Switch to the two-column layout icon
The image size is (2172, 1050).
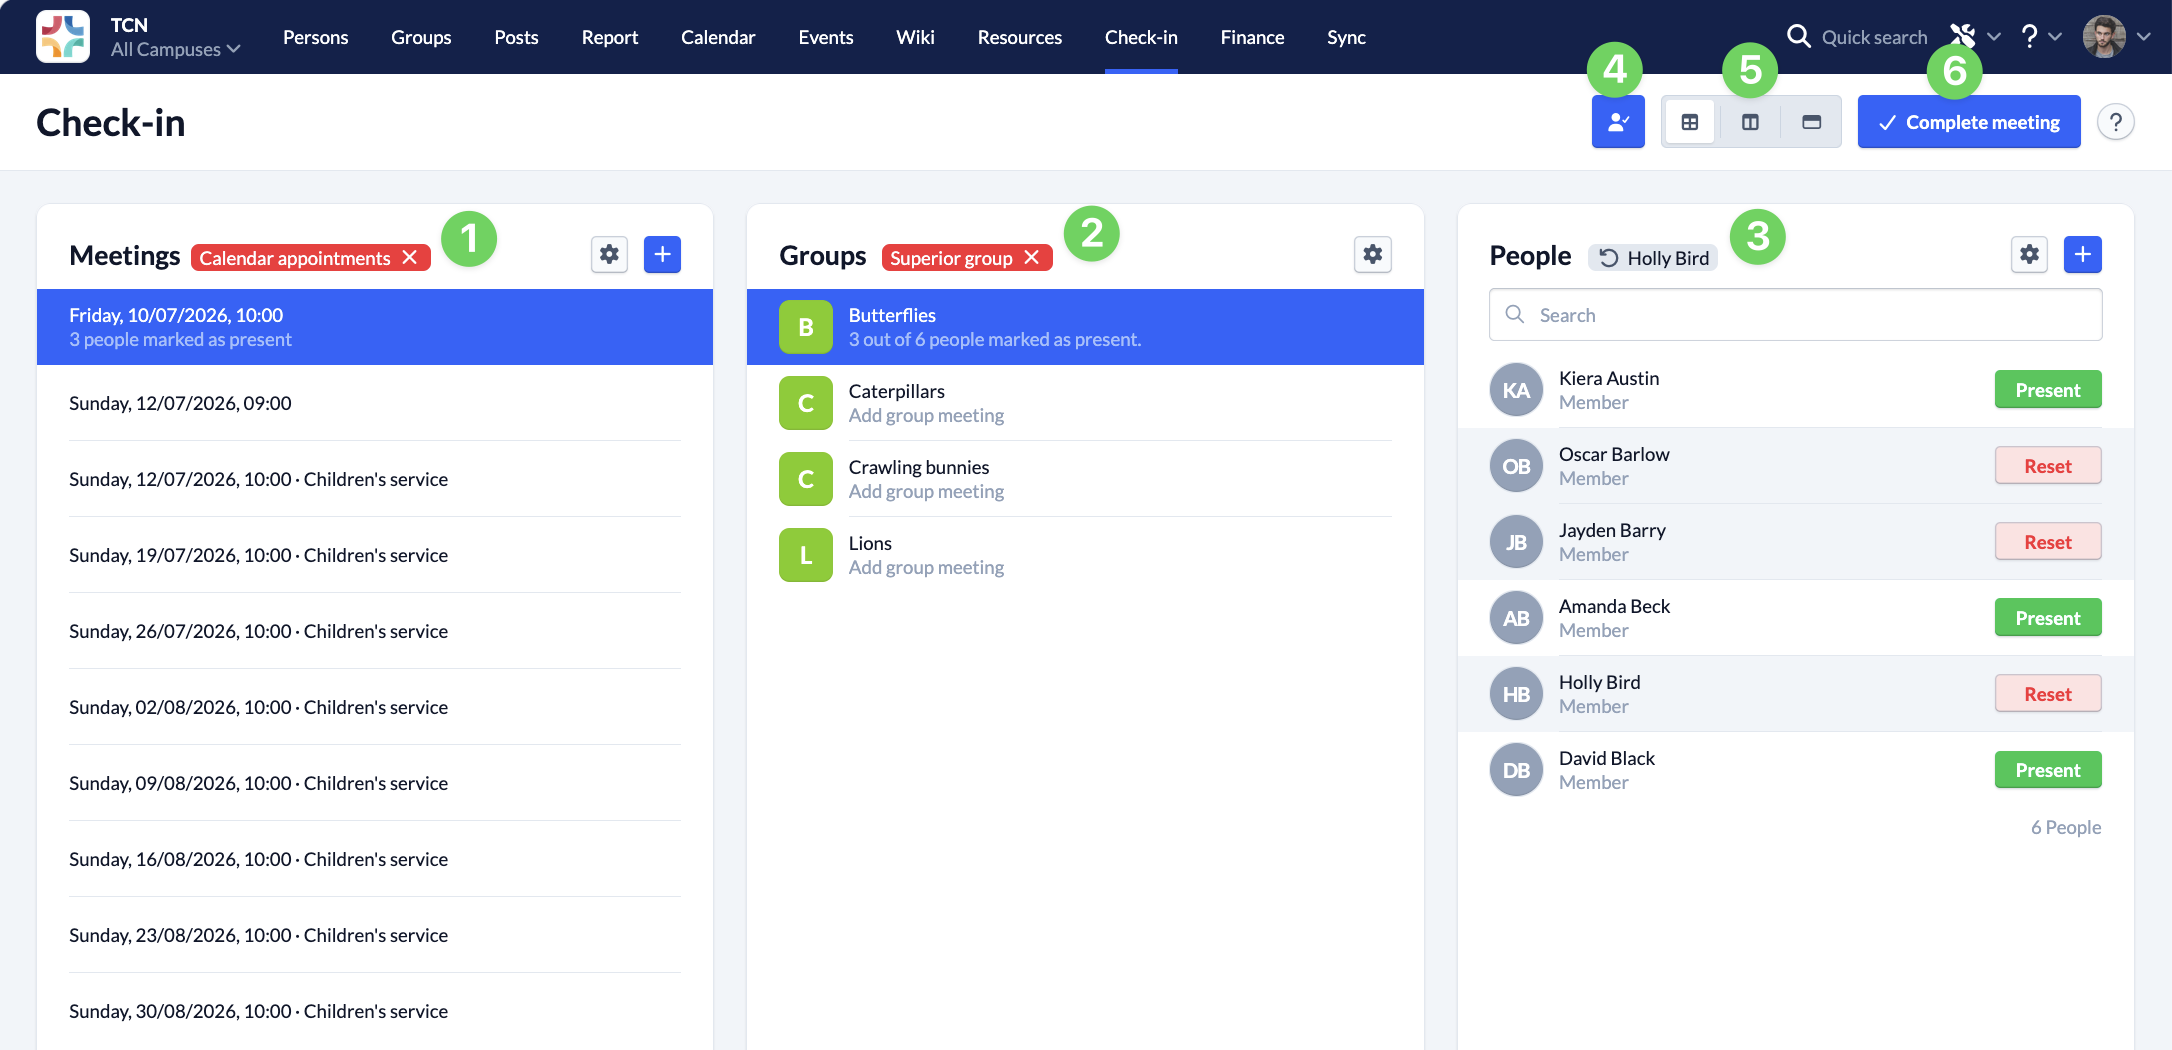click(1750, 122)
